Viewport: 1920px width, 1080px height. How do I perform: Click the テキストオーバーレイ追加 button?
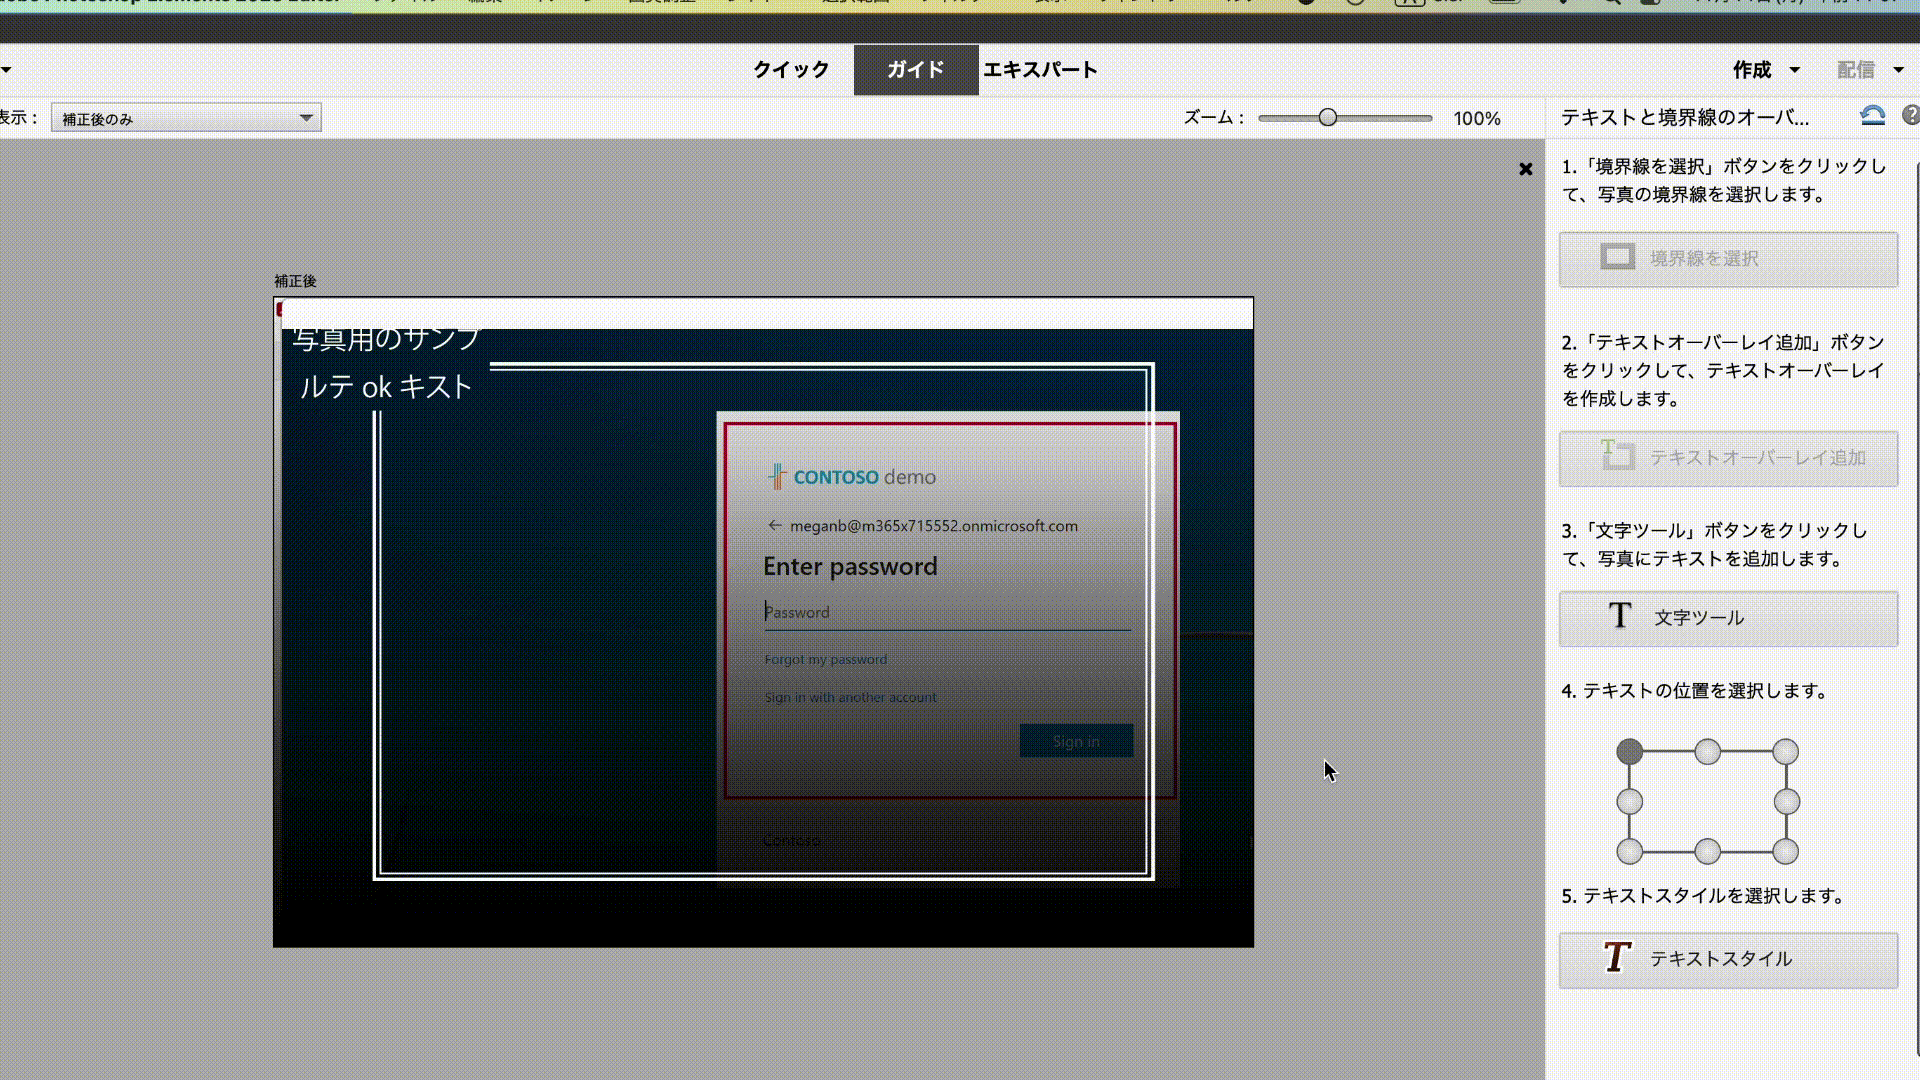[1728, 458]
